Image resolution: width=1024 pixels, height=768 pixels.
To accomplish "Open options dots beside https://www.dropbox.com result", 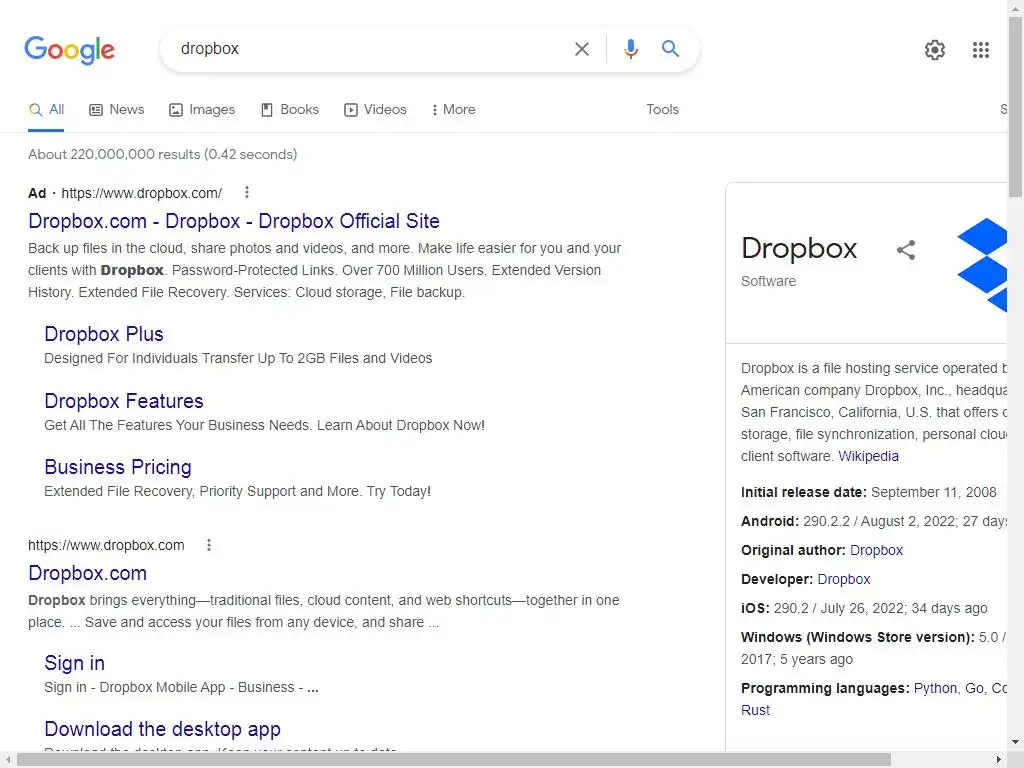I will coord(209,545).
